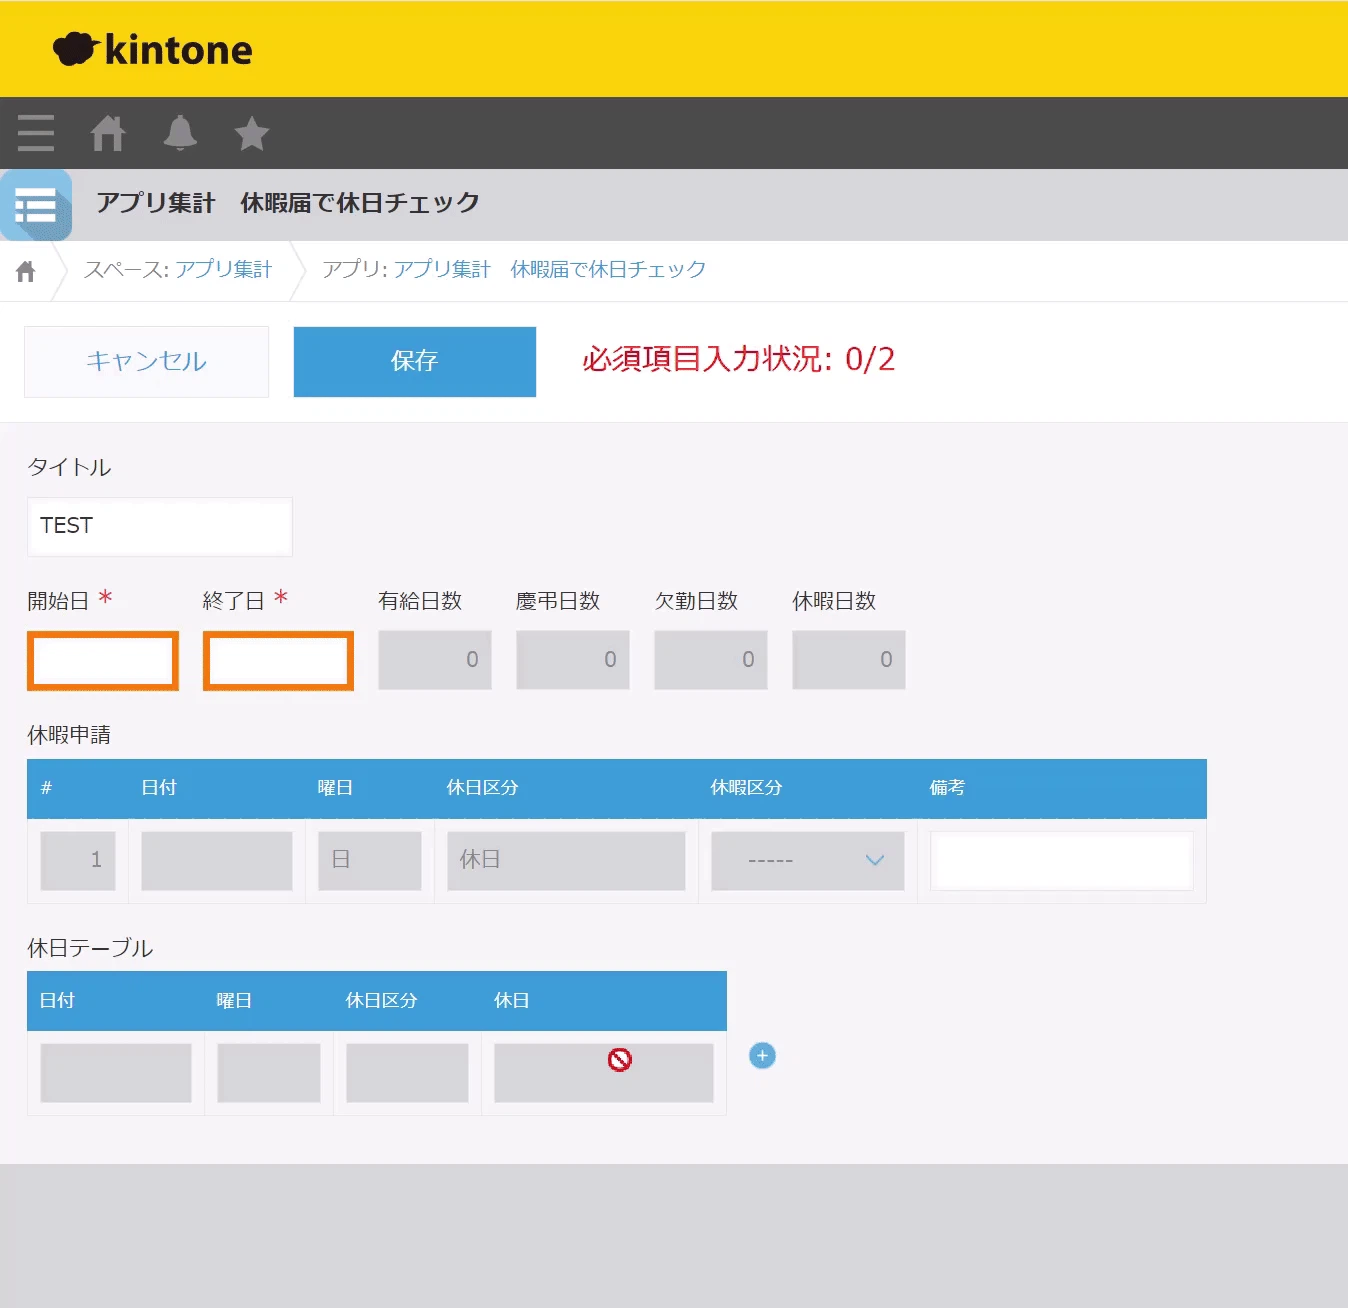Click the 必須項目入力状況: 0/2 status text
Viewport: 1348px width, 1308px height.
pyautogui.click(x=739, y=359)
